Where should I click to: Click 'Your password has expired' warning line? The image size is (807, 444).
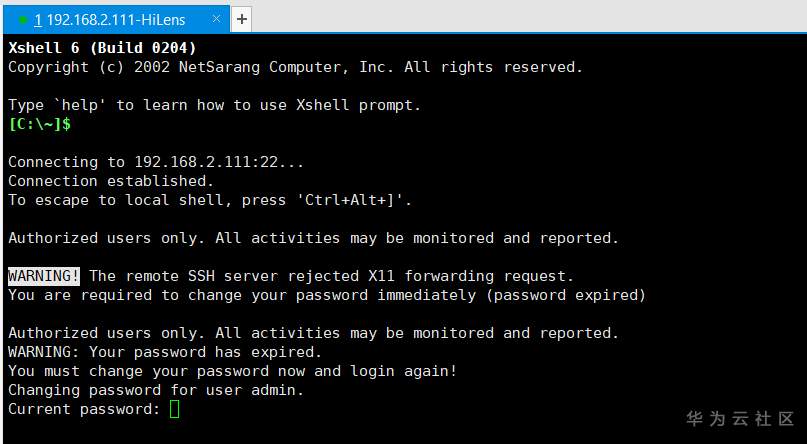[165, 352]
